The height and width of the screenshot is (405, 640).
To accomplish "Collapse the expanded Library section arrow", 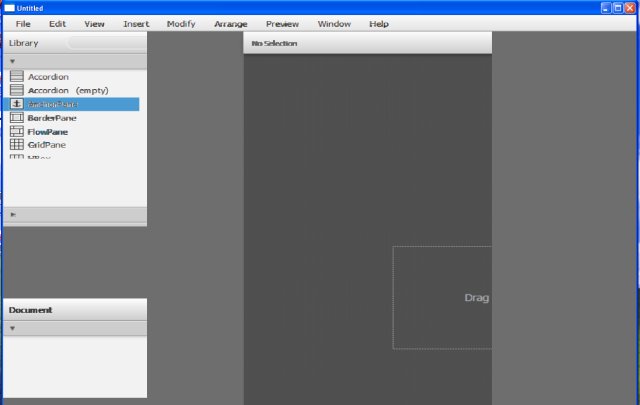I will click(x=12, y=61).
